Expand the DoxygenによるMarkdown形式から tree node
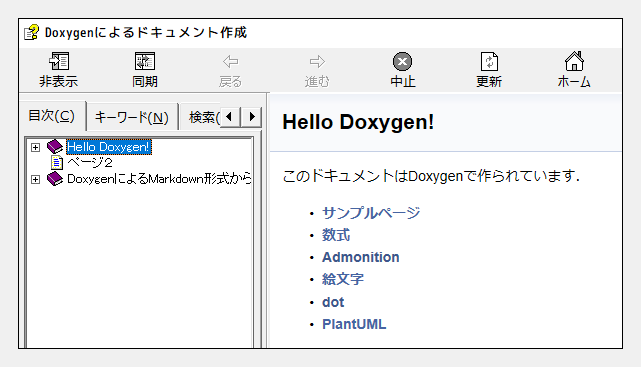 coord(36,179)
